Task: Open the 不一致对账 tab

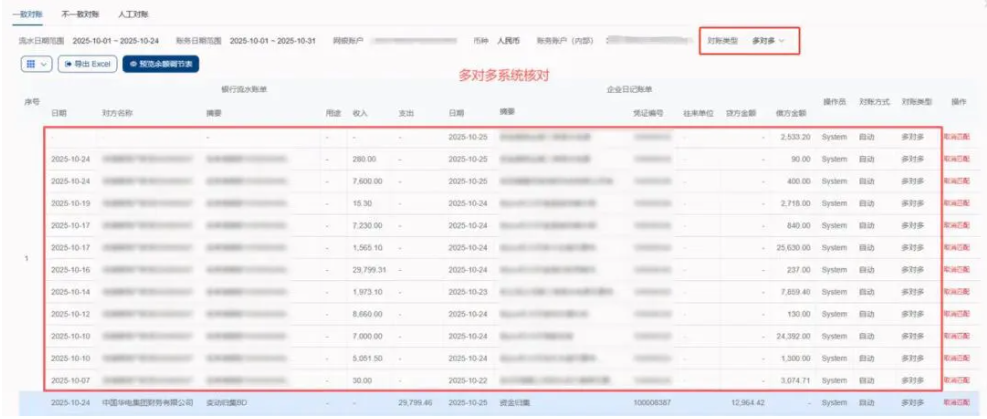Action: (80, 15)
